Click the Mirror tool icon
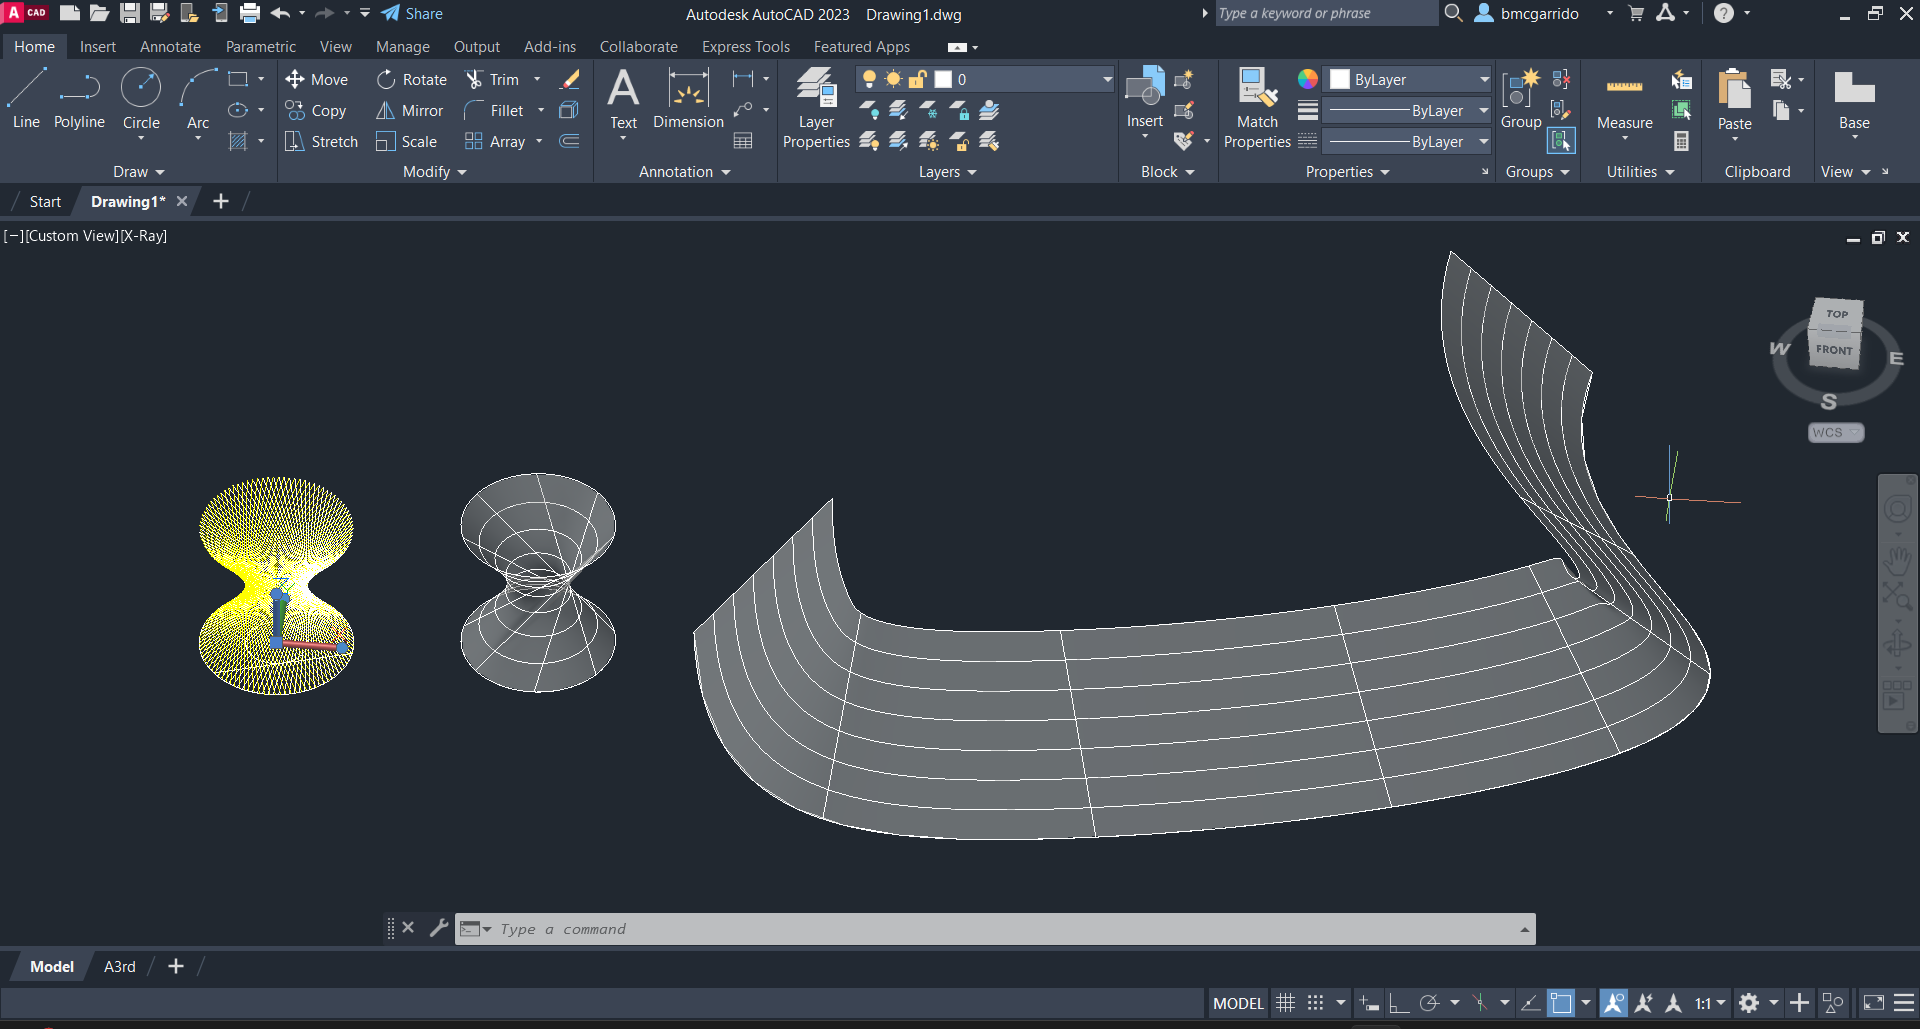1920x1029 pixels. pyautogui.click(x=385, y=111)
